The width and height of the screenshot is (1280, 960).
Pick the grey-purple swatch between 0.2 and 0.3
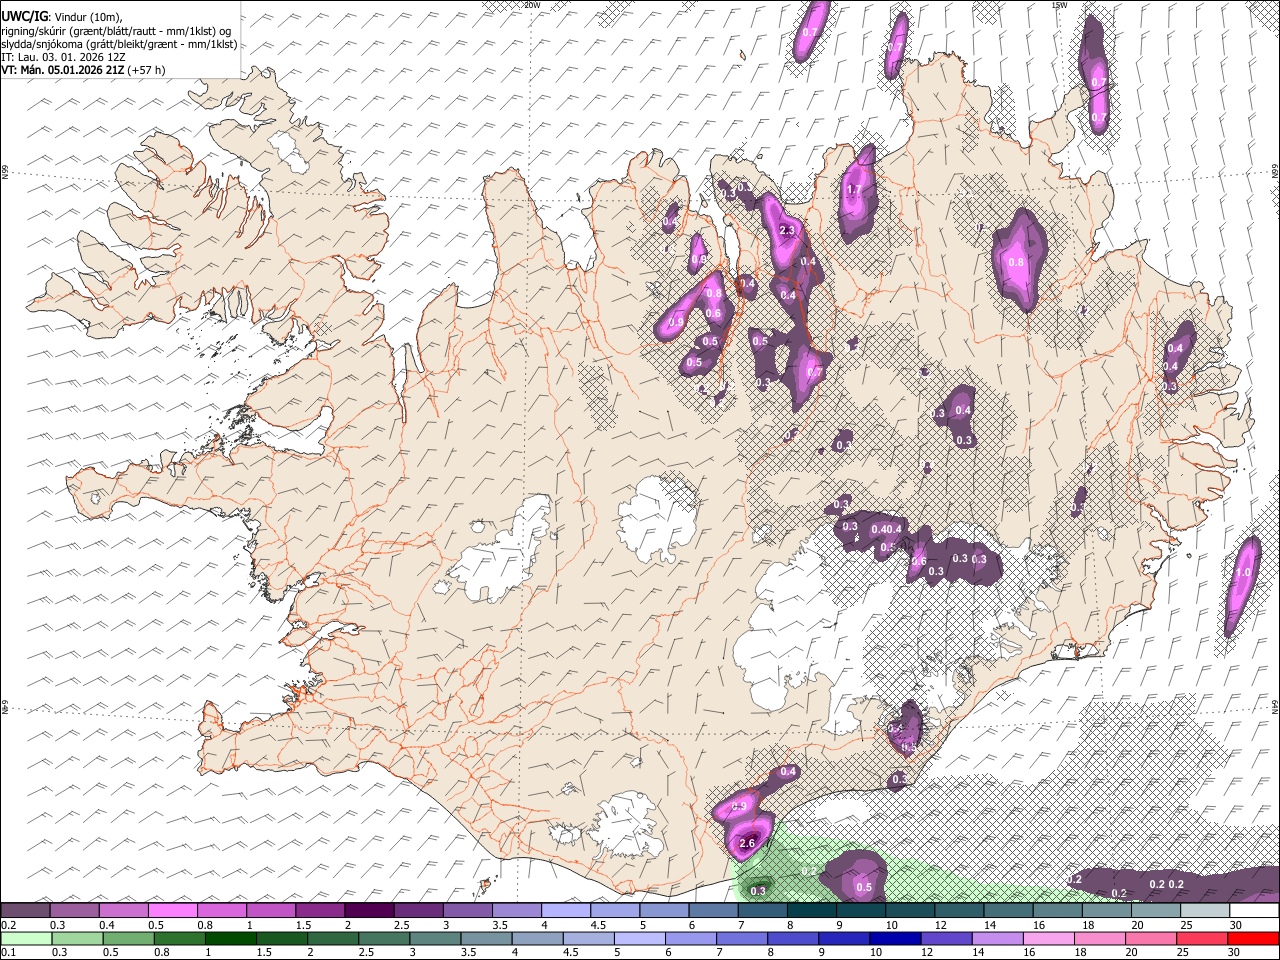pyautogui.click(x=25, y=911)
